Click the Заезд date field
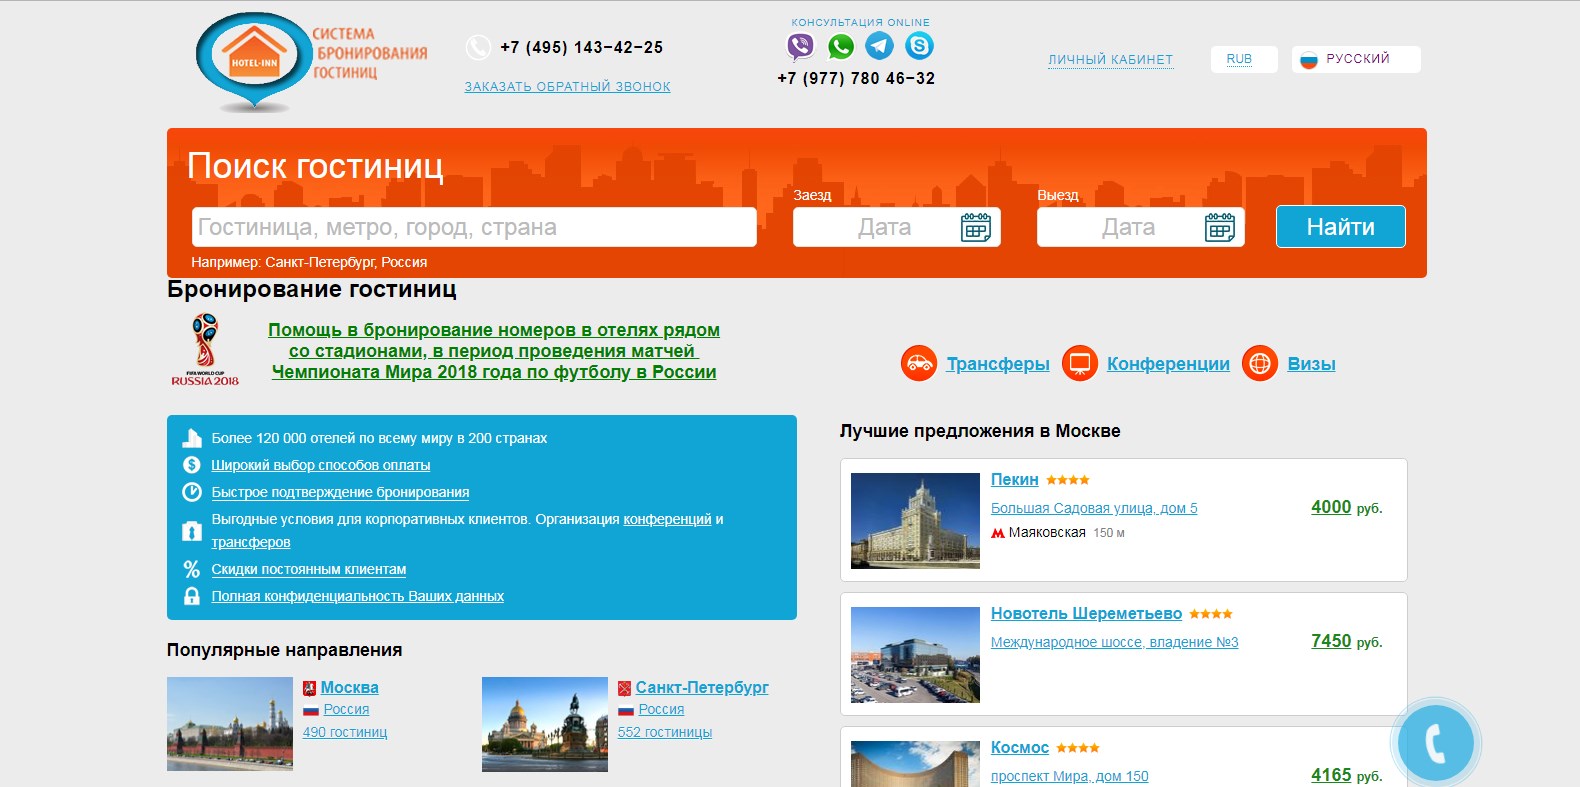The width and height of the screenshot is (1580, 787). [x=897, y=227]
